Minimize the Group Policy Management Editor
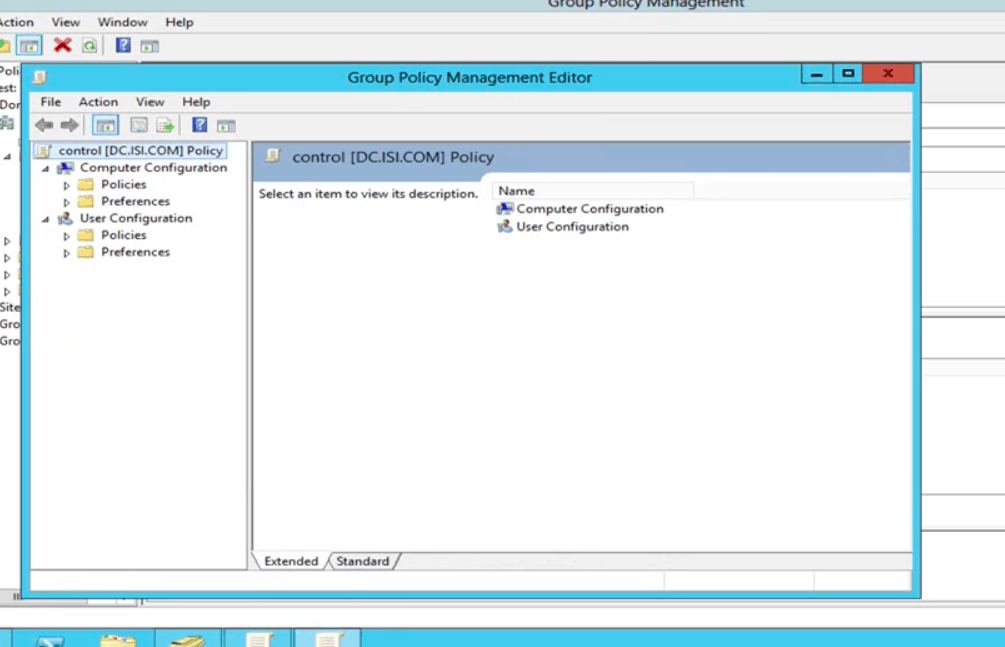Image resolution: width=1005 pixels, height=647 pixels. point(817,74)
